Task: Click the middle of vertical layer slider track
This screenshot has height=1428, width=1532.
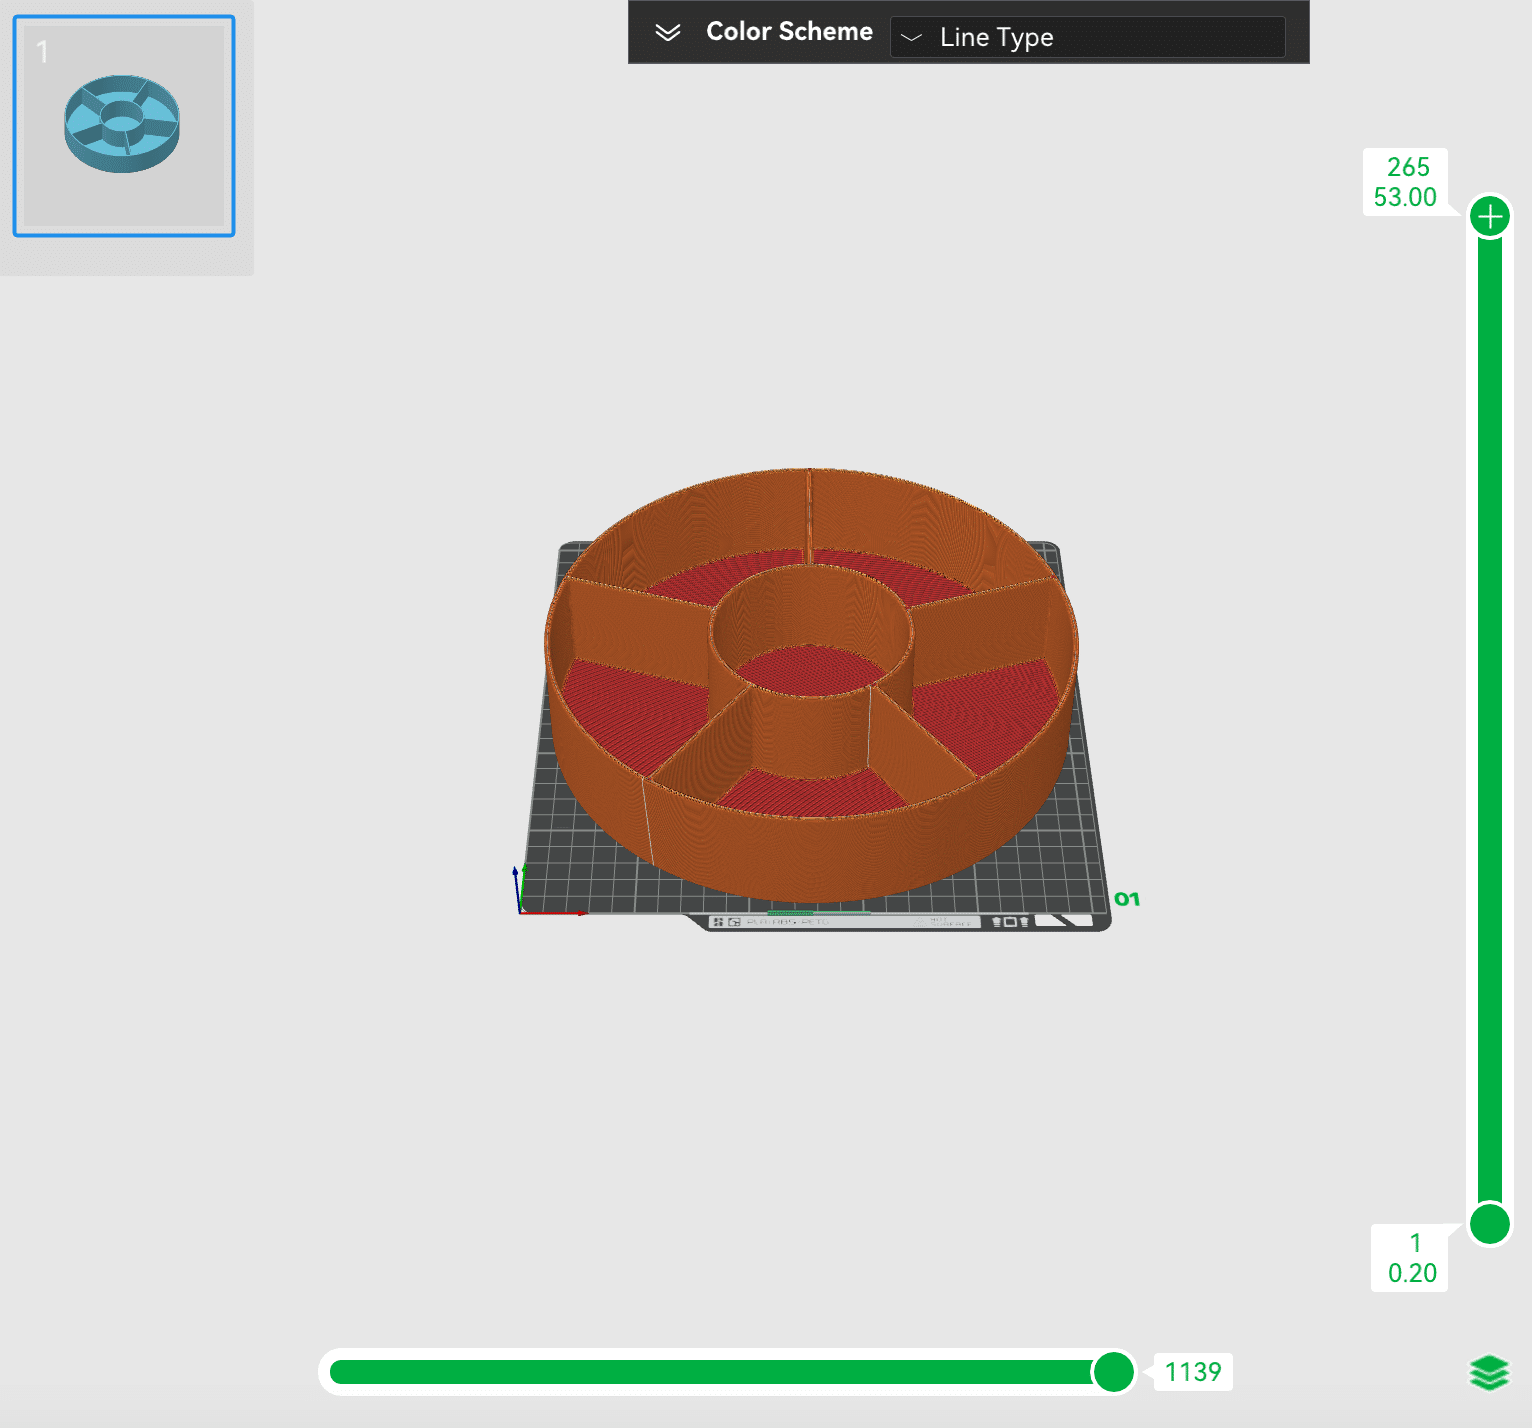Action: 1489,720
